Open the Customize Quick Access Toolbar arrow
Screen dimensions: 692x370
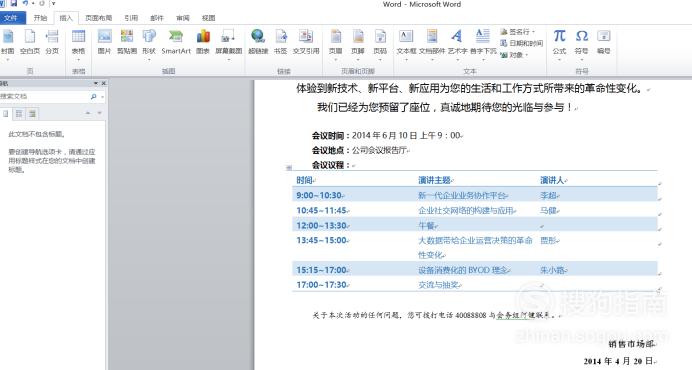tap(53, 4)
